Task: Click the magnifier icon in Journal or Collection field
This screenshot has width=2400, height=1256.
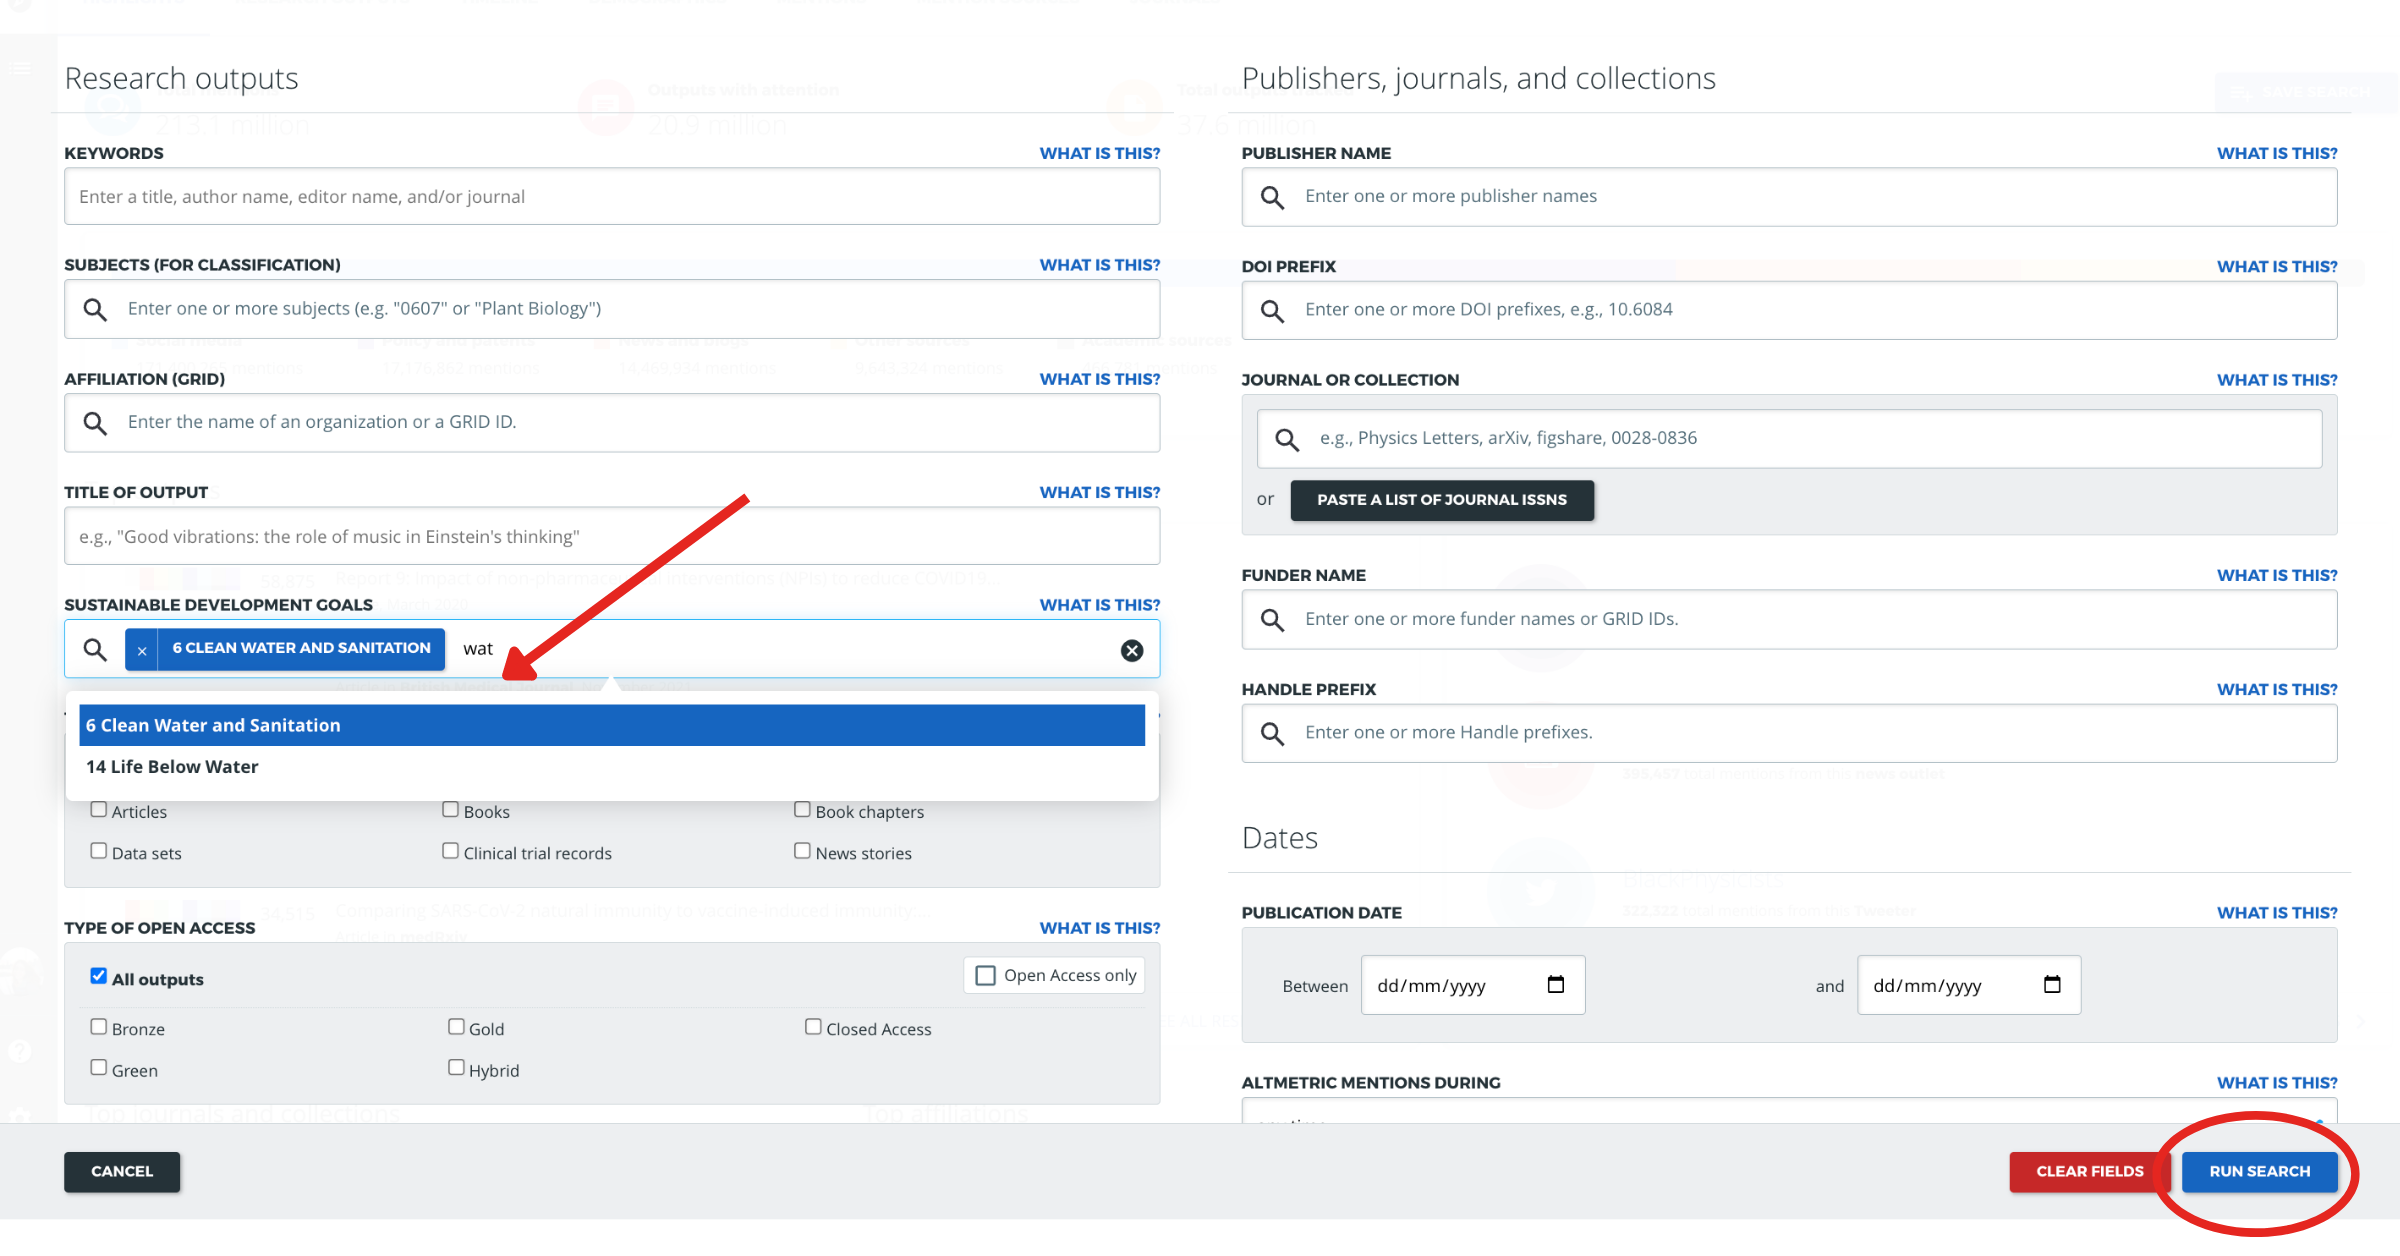Action: pos(1287,439)
